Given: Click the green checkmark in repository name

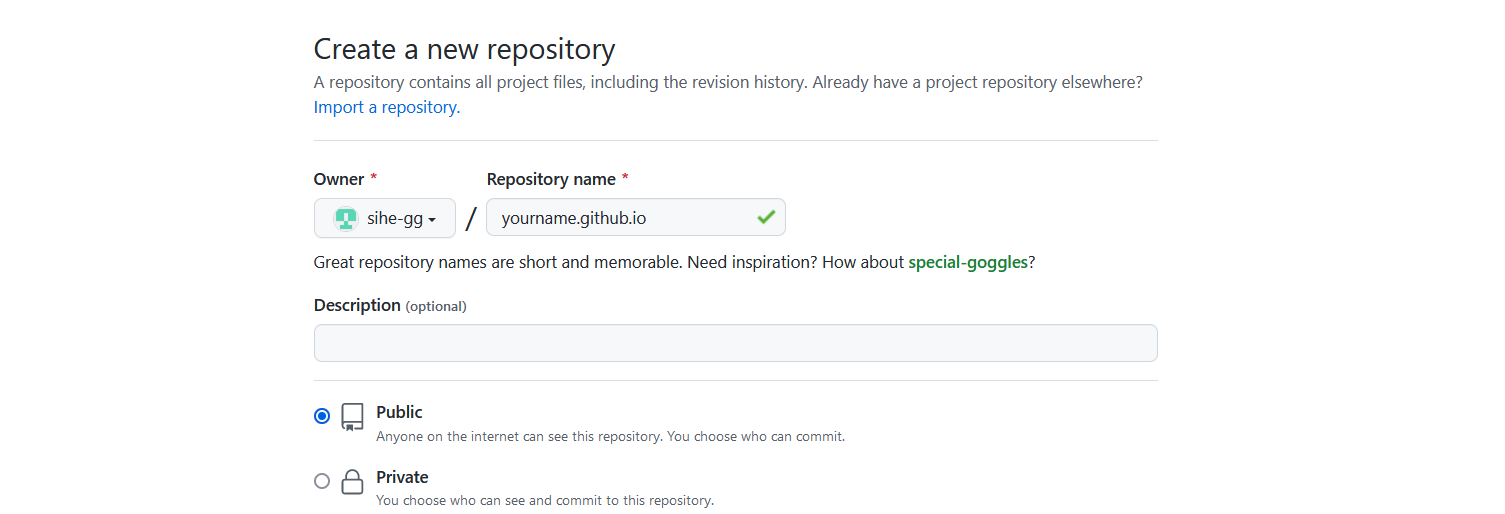Looking at the screenshot, I should click(766, 217).
